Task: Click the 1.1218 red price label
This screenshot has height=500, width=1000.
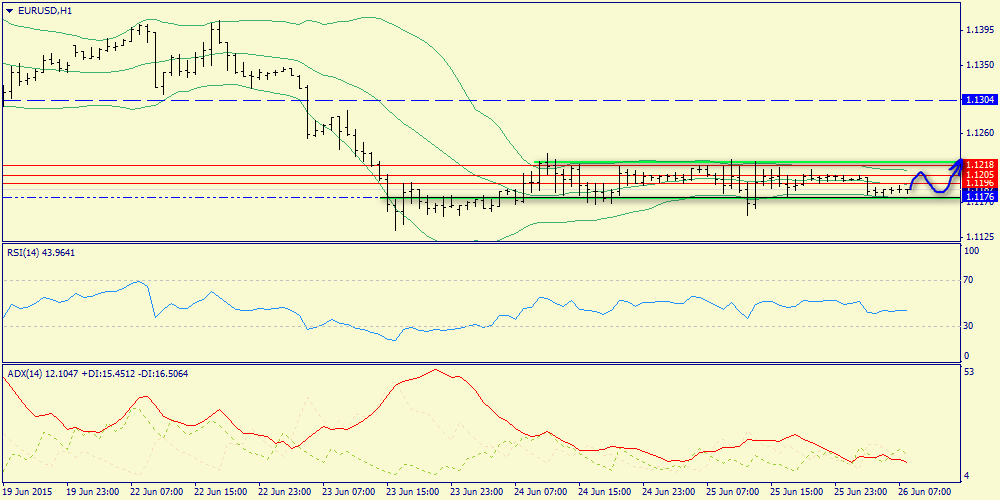Action: (x=980, y=165)
